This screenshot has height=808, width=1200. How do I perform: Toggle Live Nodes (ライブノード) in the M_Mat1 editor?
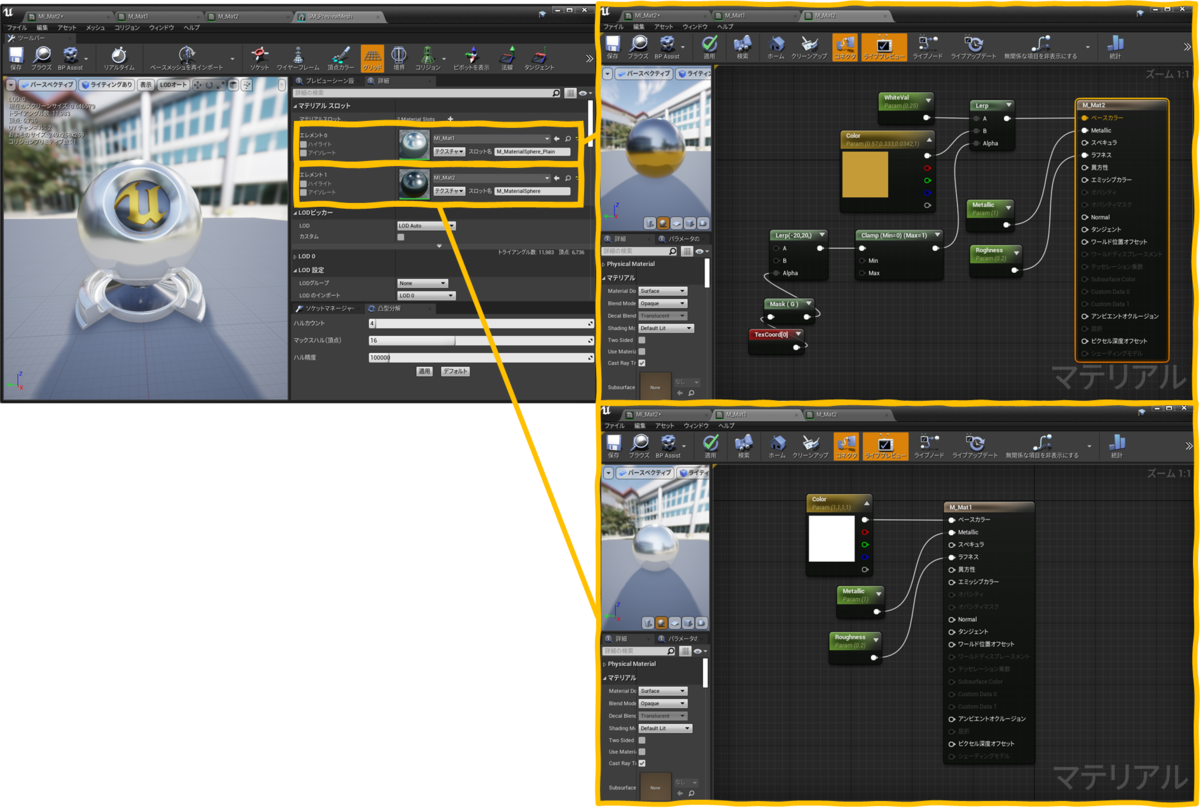[928, 446]
